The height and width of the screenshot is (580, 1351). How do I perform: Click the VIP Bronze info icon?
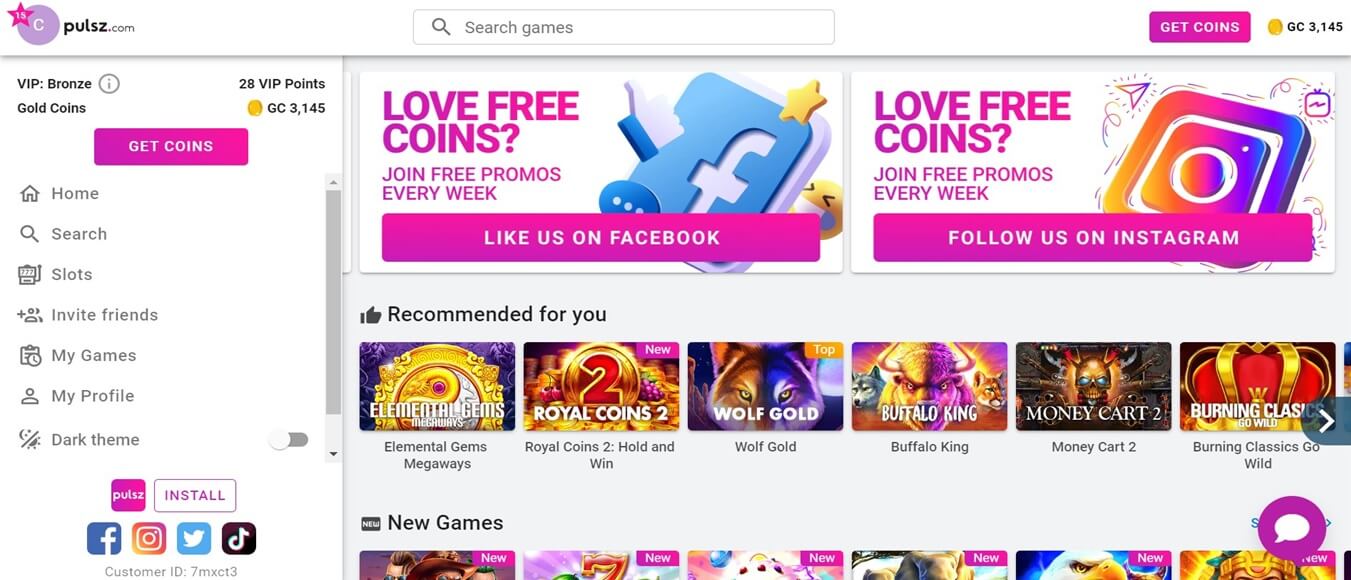(x=109, y=84)
